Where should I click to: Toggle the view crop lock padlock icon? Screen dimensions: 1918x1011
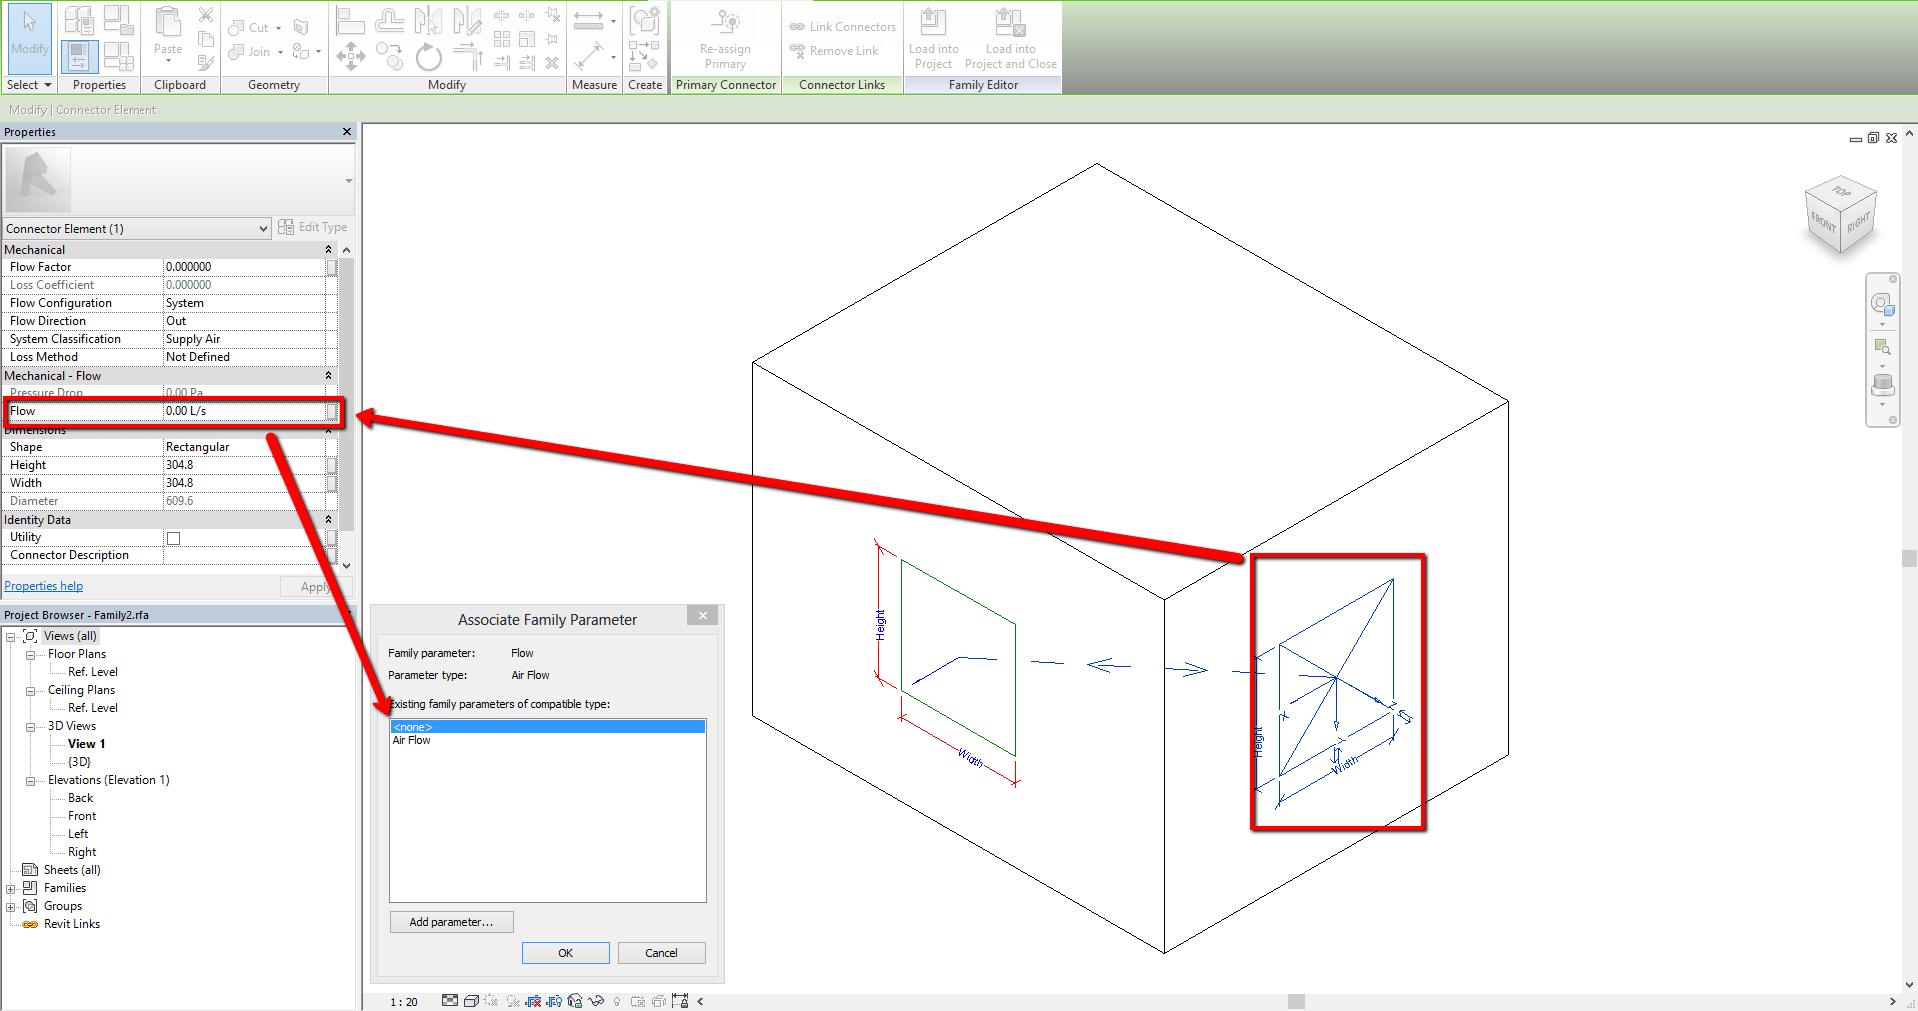[678, 1000]
